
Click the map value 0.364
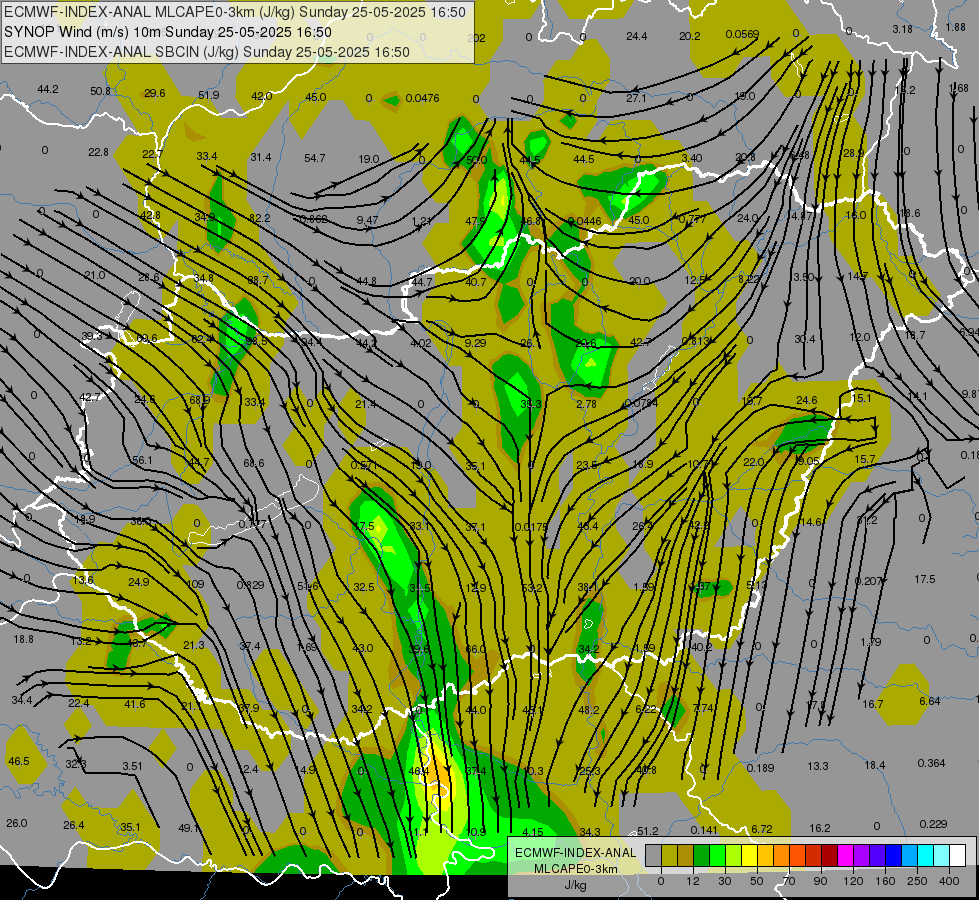pos(932,763)
